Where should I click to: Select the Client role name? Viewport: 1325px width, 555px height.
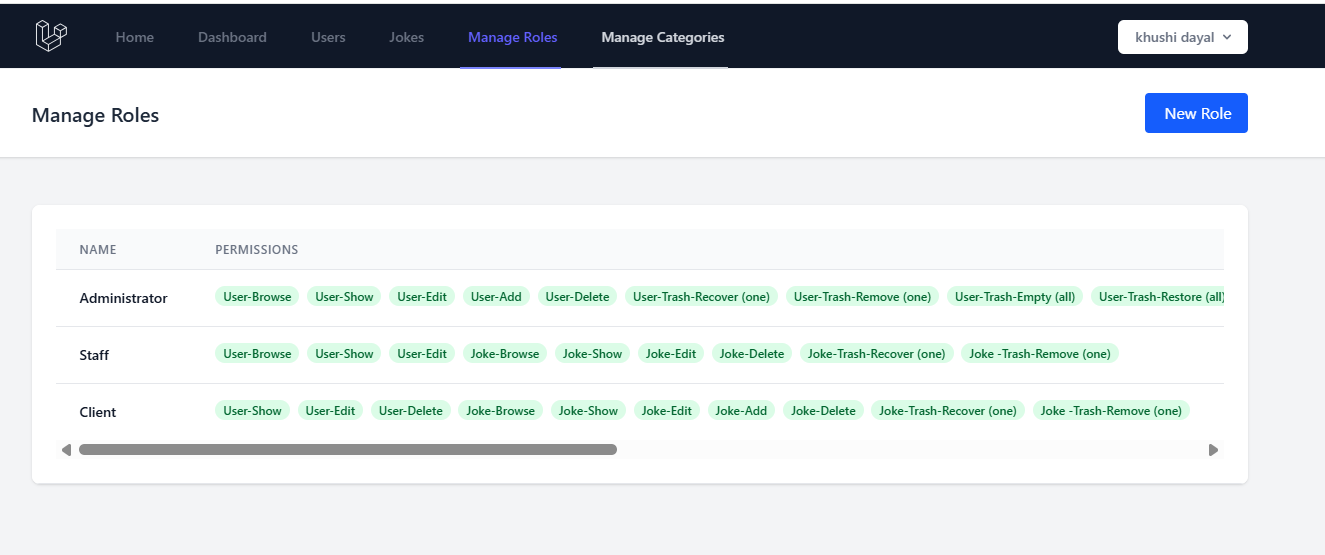(x=98, y=412)
